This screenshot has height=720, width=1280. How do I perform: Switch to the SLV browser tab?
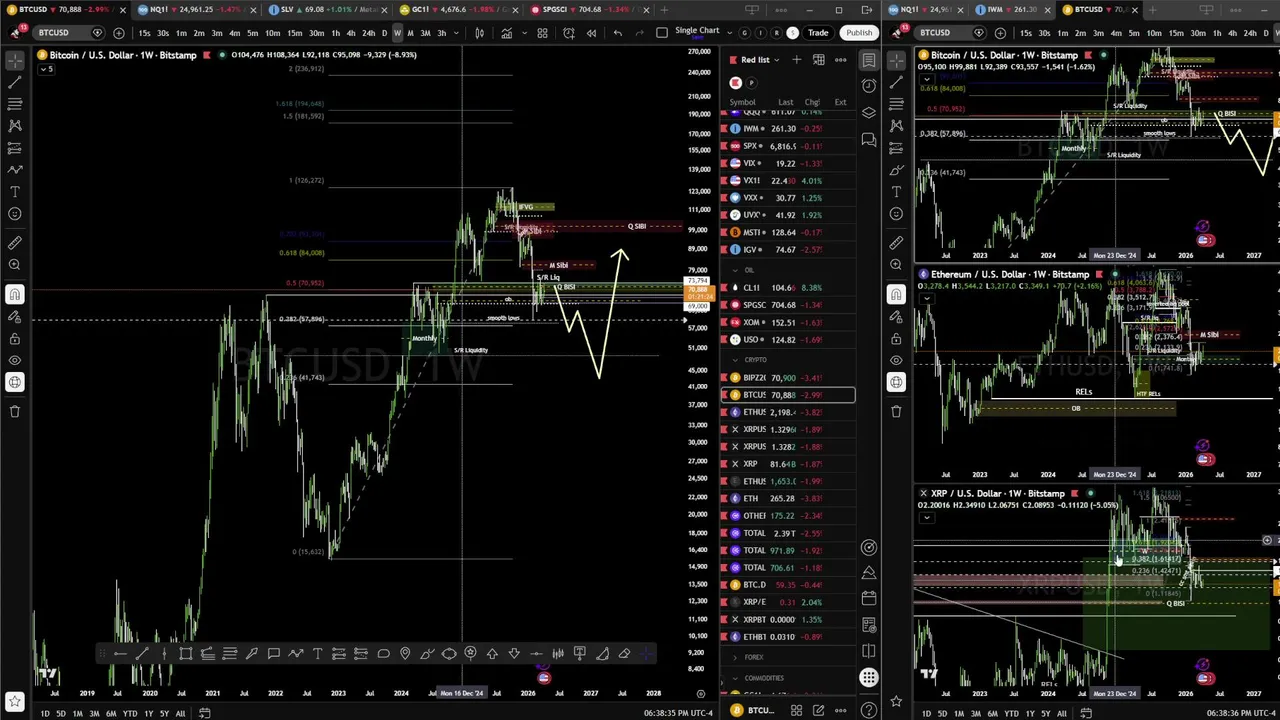326,9
